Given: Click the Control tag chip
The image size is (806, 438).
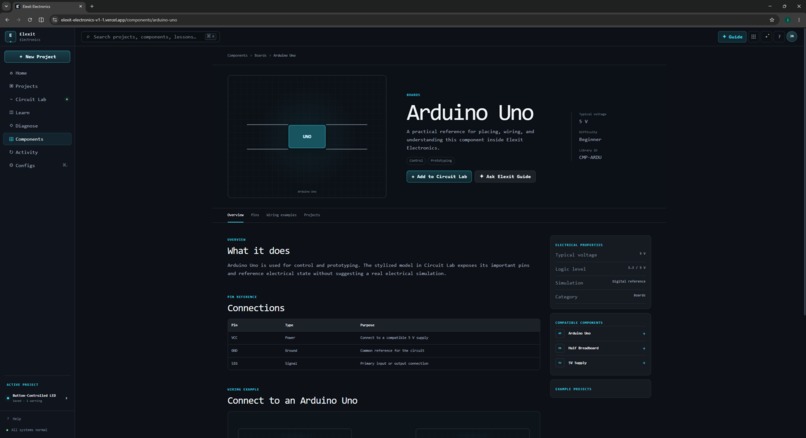Looking at the screenshot, I should point(416,161).
